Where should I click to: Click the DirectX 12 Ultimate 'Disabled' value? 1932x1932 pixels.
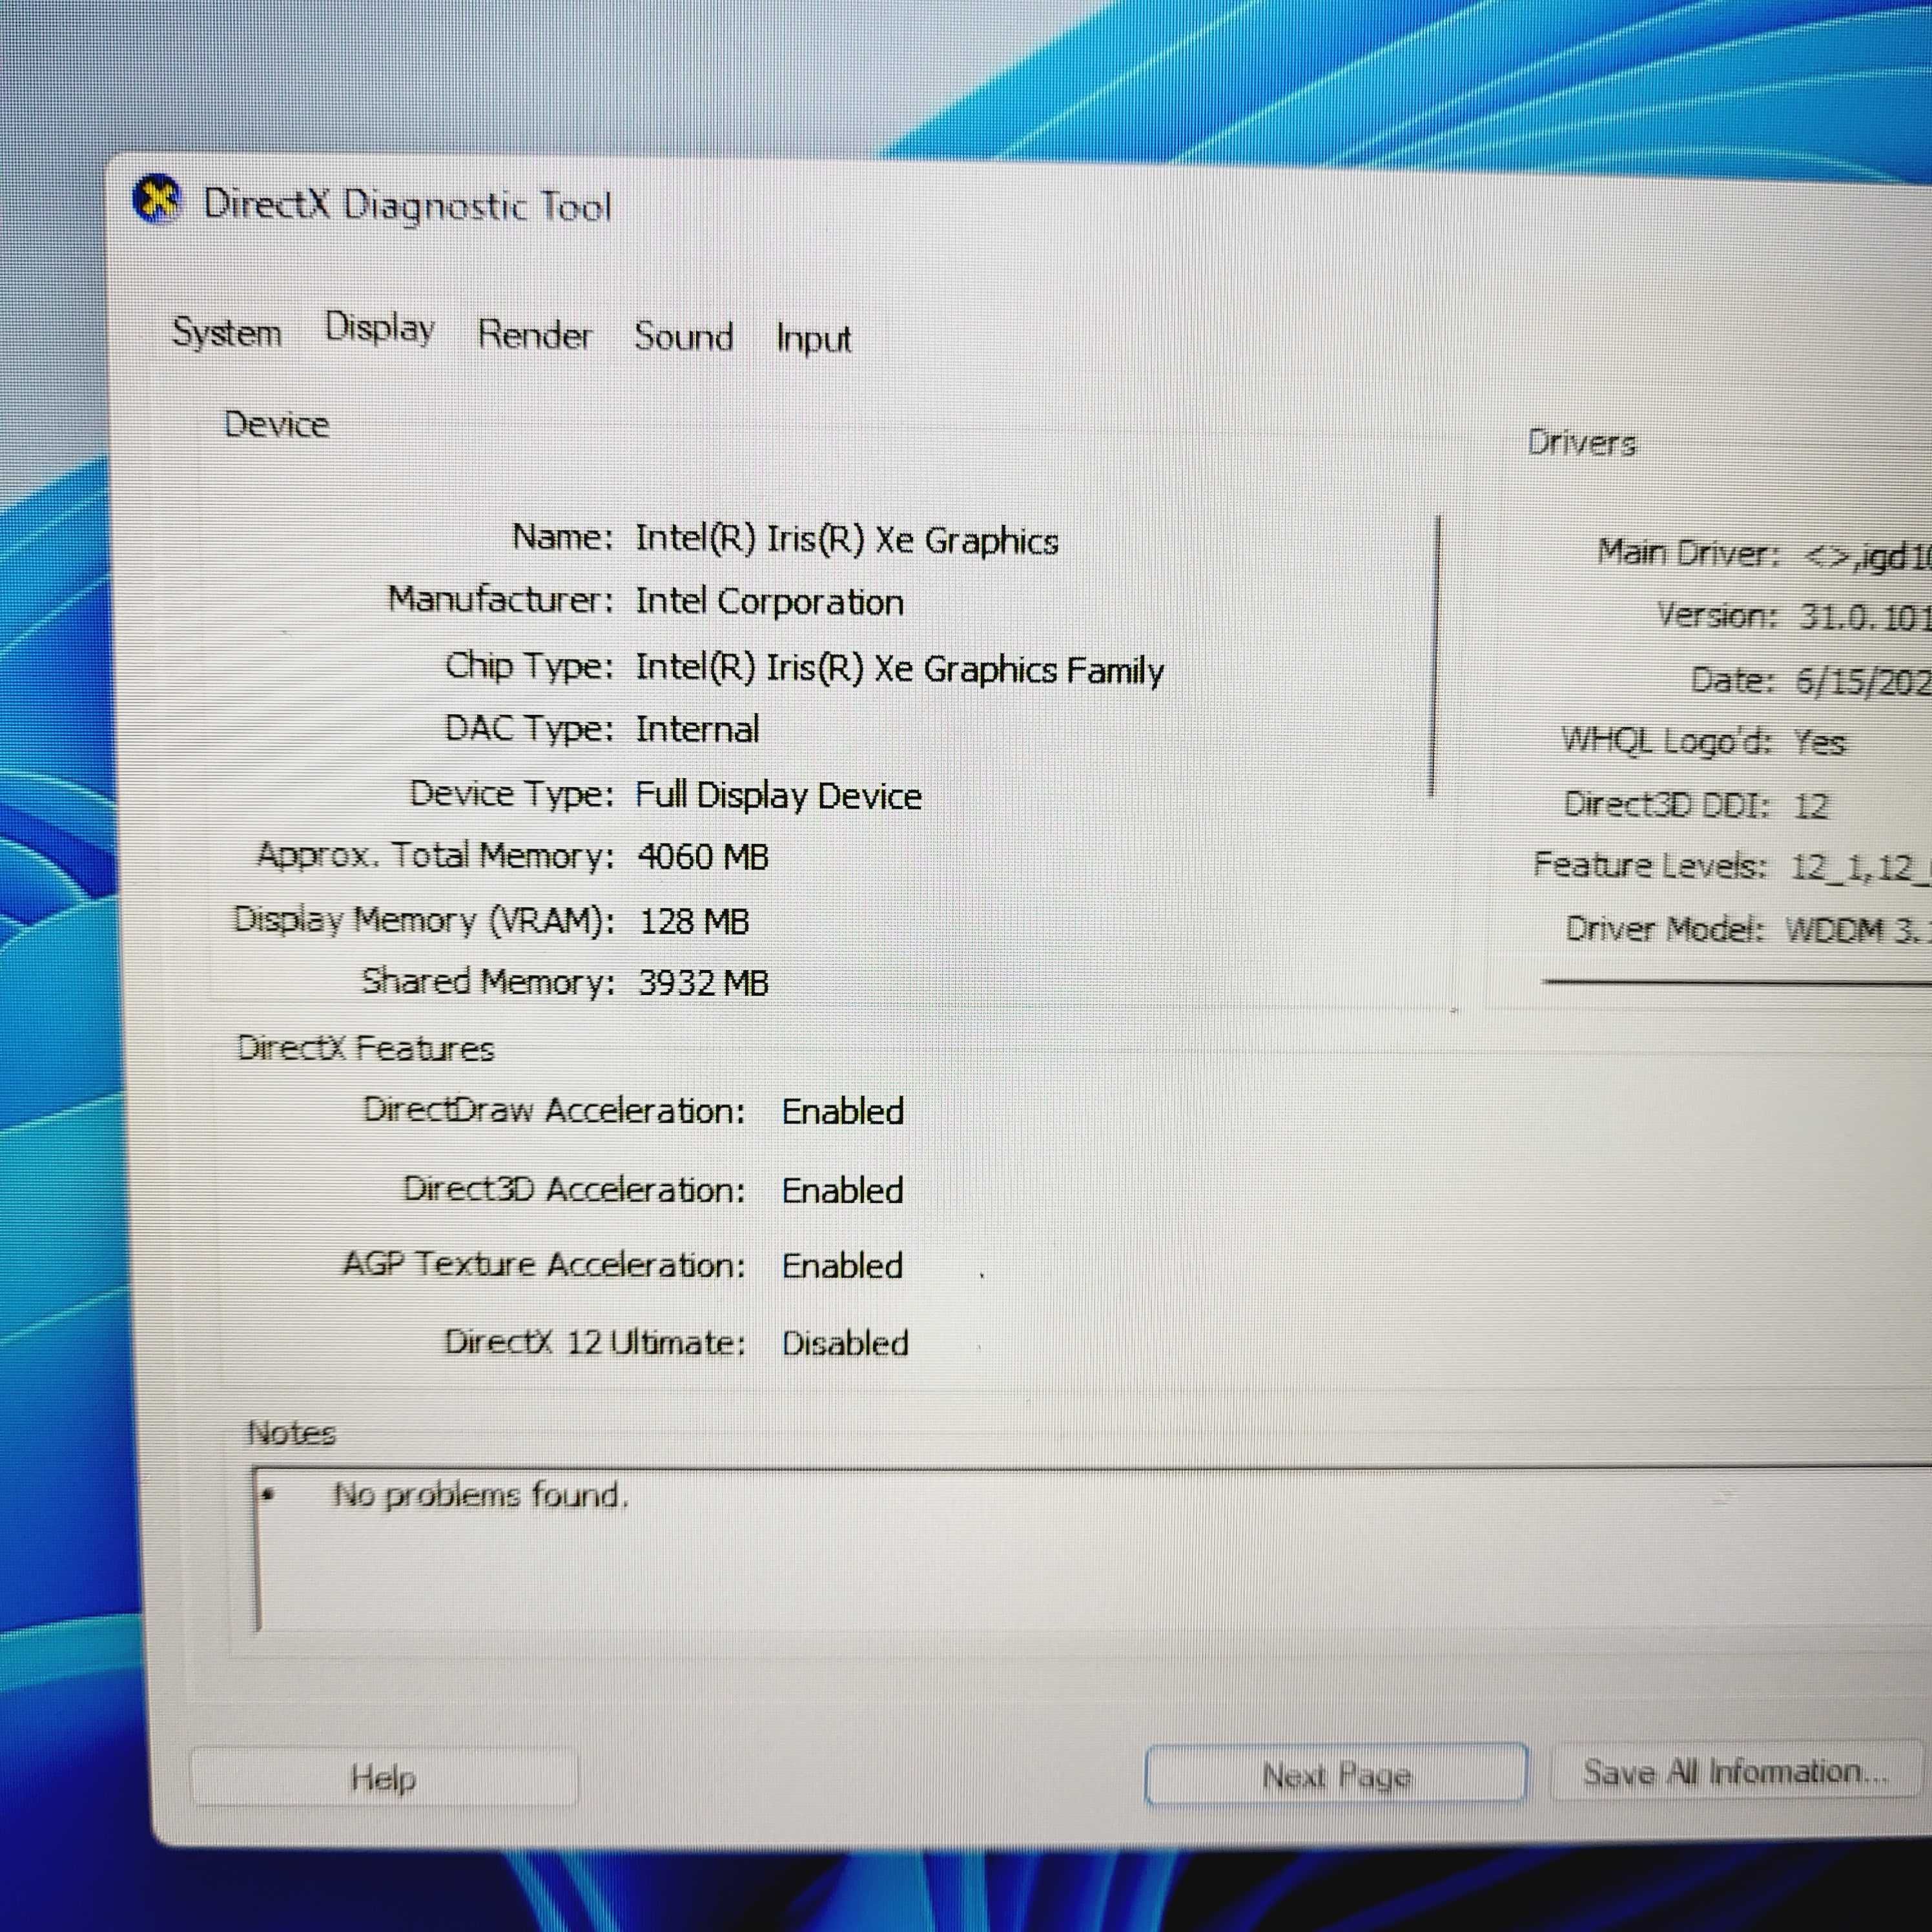click(845, 1343)
